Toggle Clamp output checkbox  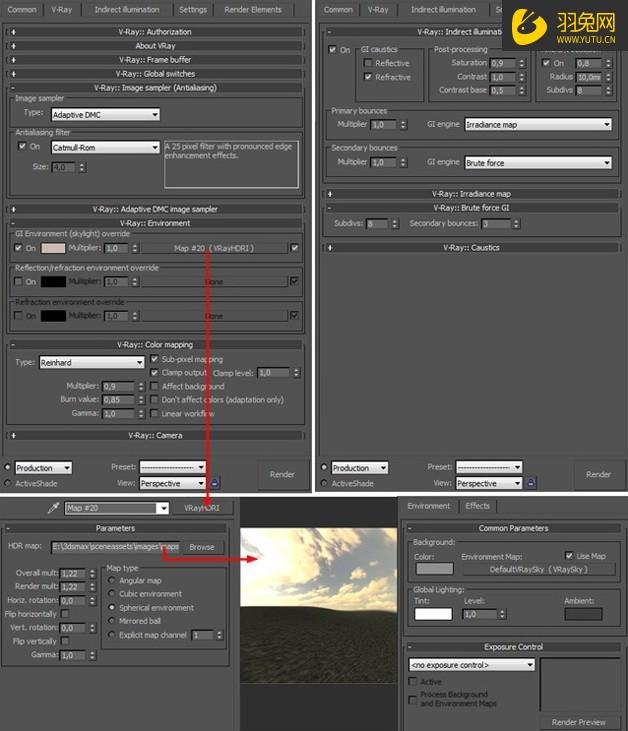click(154, 372)
